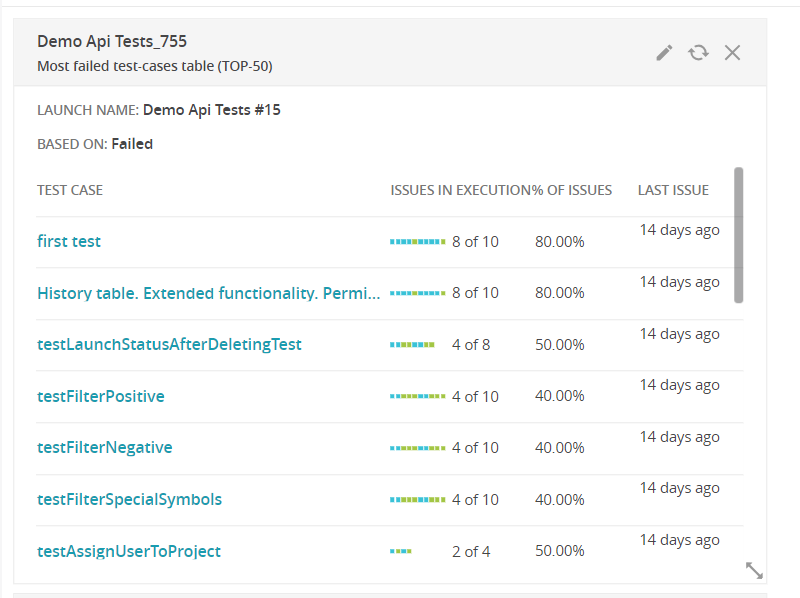Click '14 days ago' in testAssignUserToProject row
This screenshot has width=800, height=598.
tap(680, 540)
